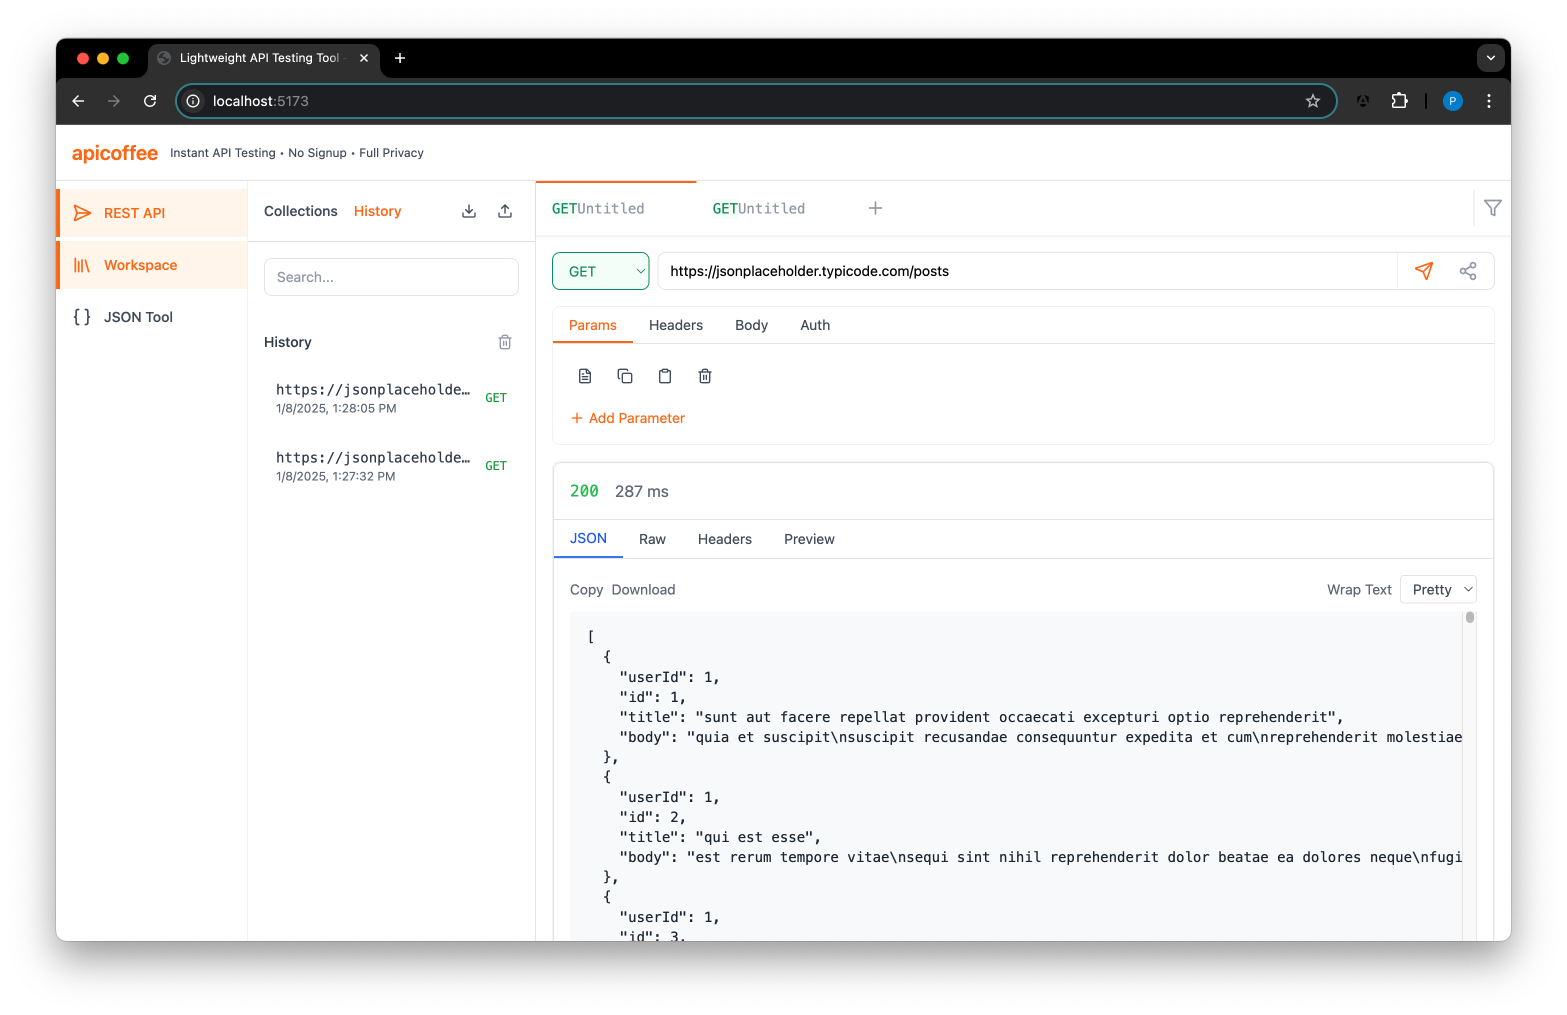Bookmark the page with the star icon
Image resolution: width=1567 pixels, height=1015 pixels.
[1313, 101]
